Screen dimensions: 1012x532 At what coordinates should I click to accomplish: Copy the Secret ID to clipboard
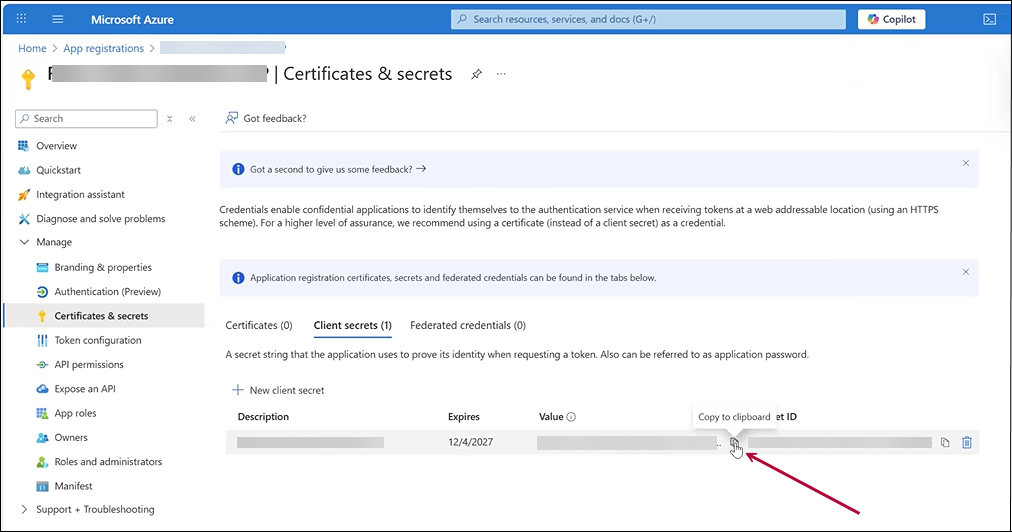coord(945,442)
